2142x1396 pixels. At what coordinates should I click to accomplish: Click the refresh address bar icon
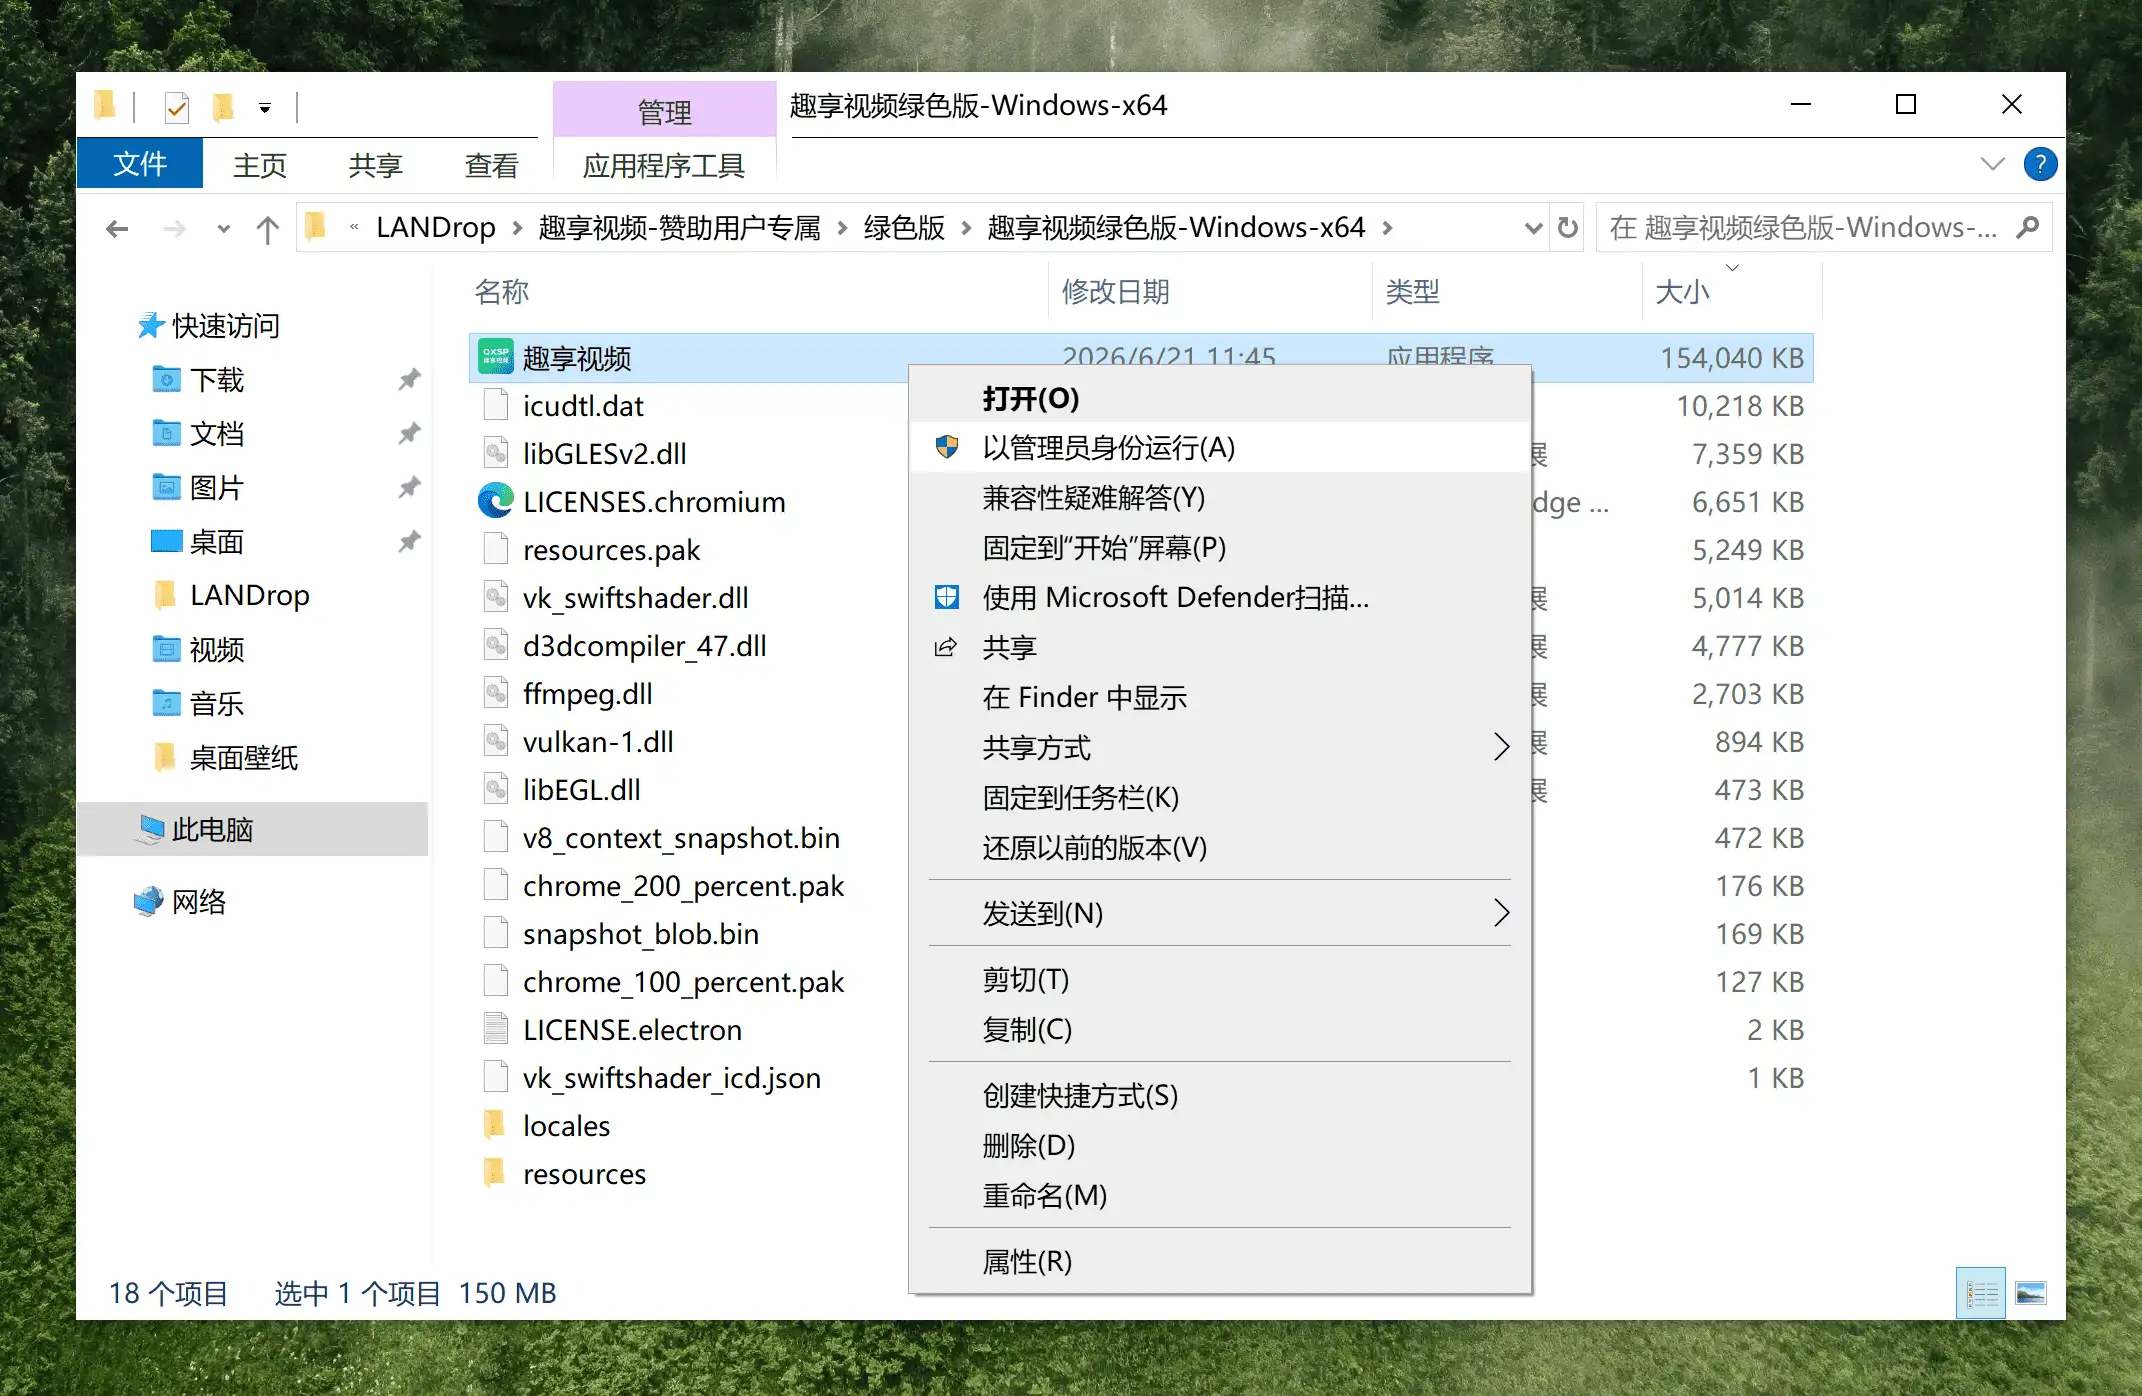point(1568,228)
